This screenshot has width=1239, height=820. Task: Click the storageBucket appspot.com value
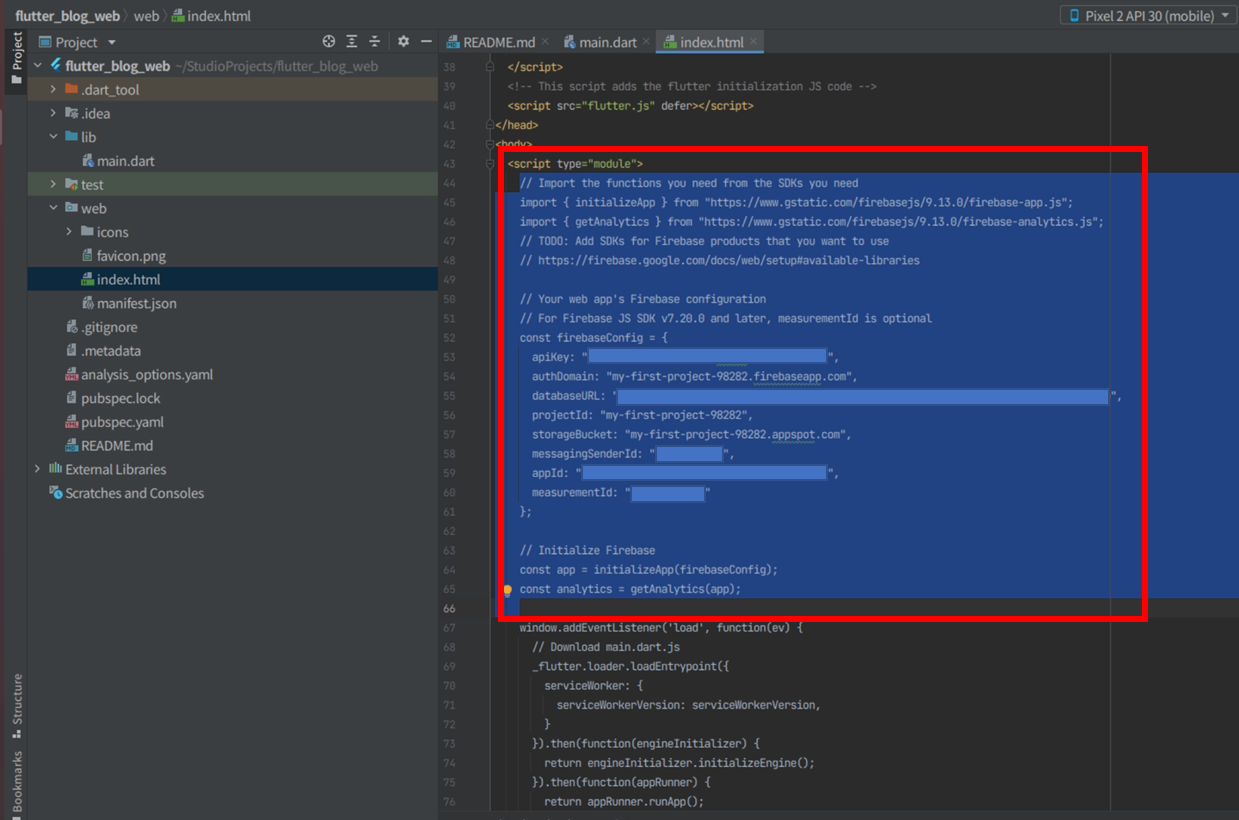tap(734, 434)
